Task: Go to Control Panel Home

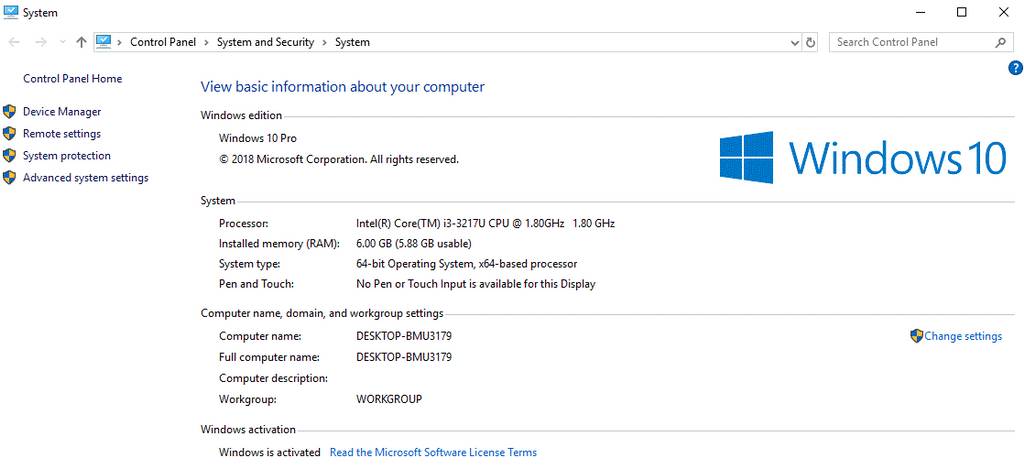Action: coord(72,78)
